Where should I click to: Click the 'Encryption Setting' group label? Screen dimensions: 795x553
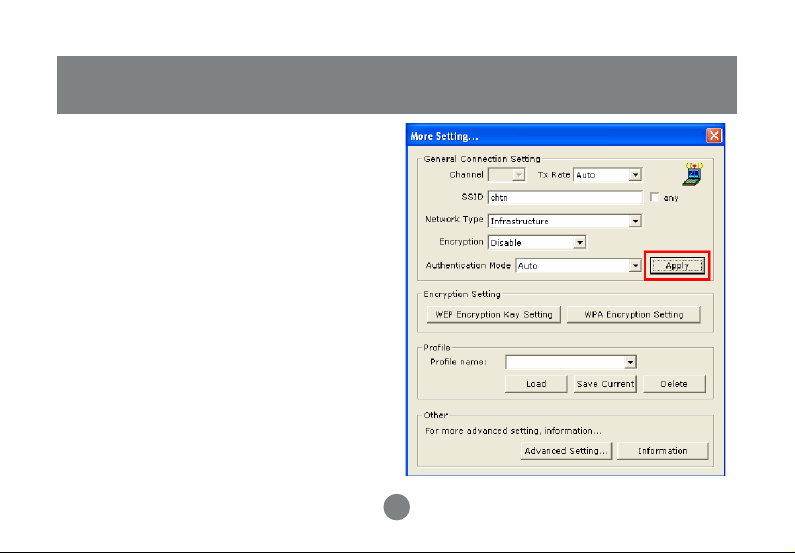462,294
